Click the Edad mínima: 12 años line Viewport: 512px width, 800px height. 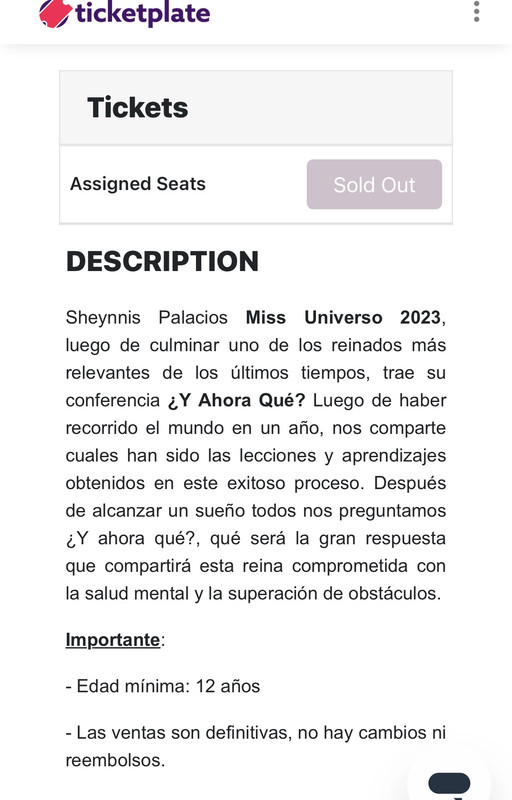pyautogui.click(x=163, y=686)
